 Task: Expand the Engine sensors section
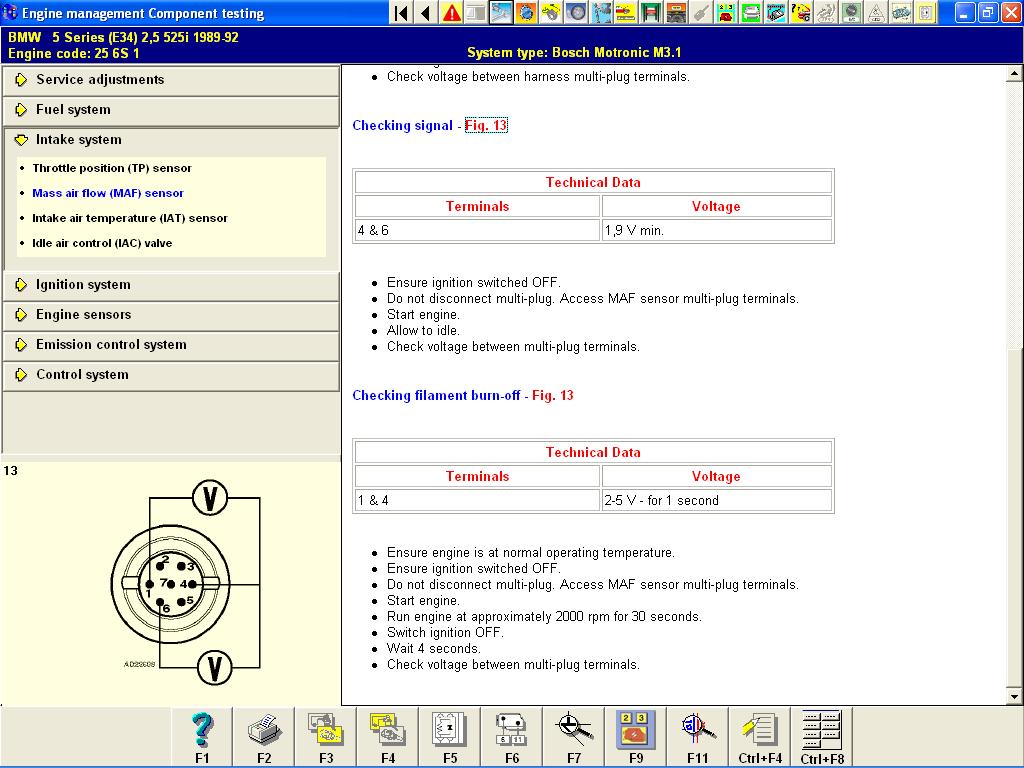pyautogui.click(x=171, y=315)
